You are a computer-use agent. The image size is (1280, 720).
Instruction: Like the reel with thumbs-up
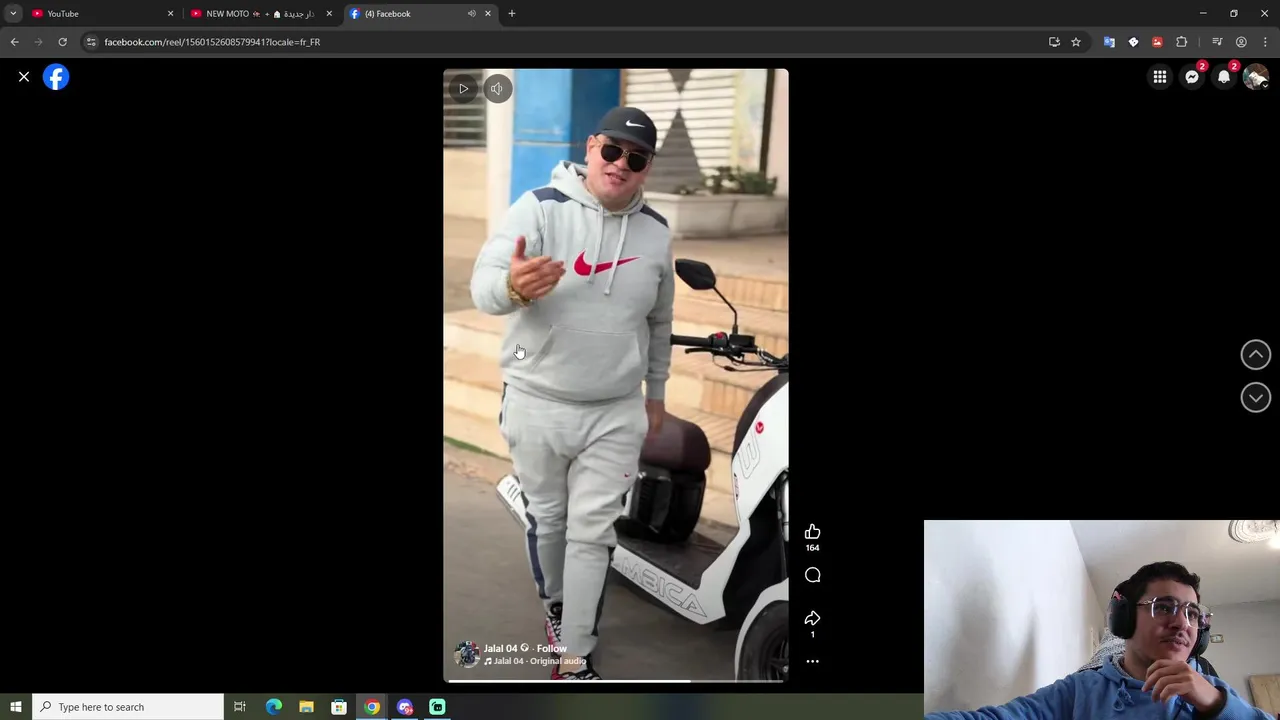(812, 532)
